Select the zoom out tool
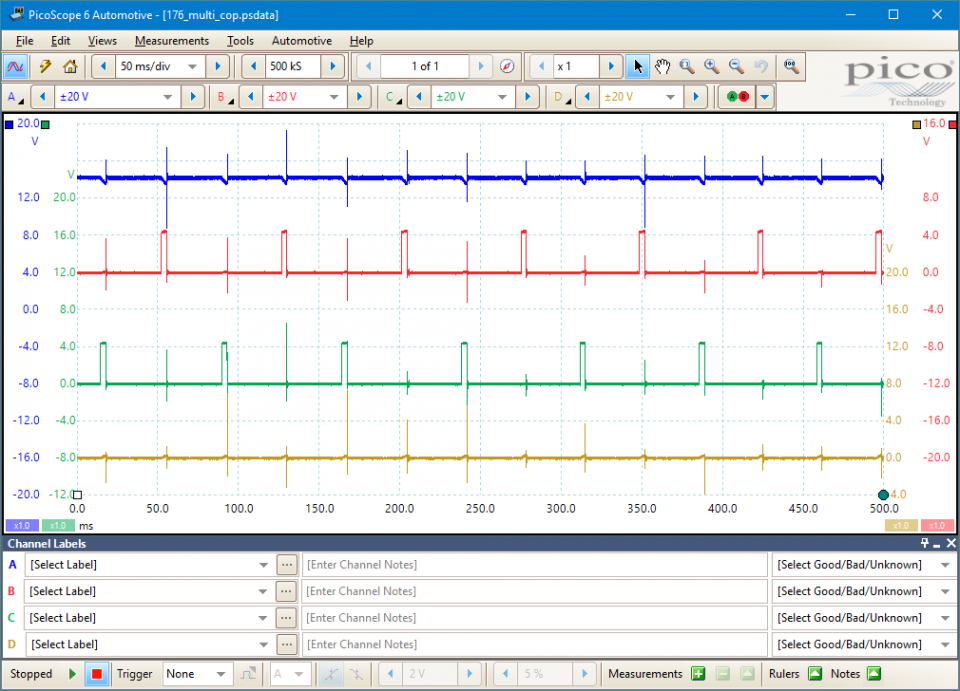Image resolution: width=960 pixels, height=691 pixels. click(x=736, y=66)
